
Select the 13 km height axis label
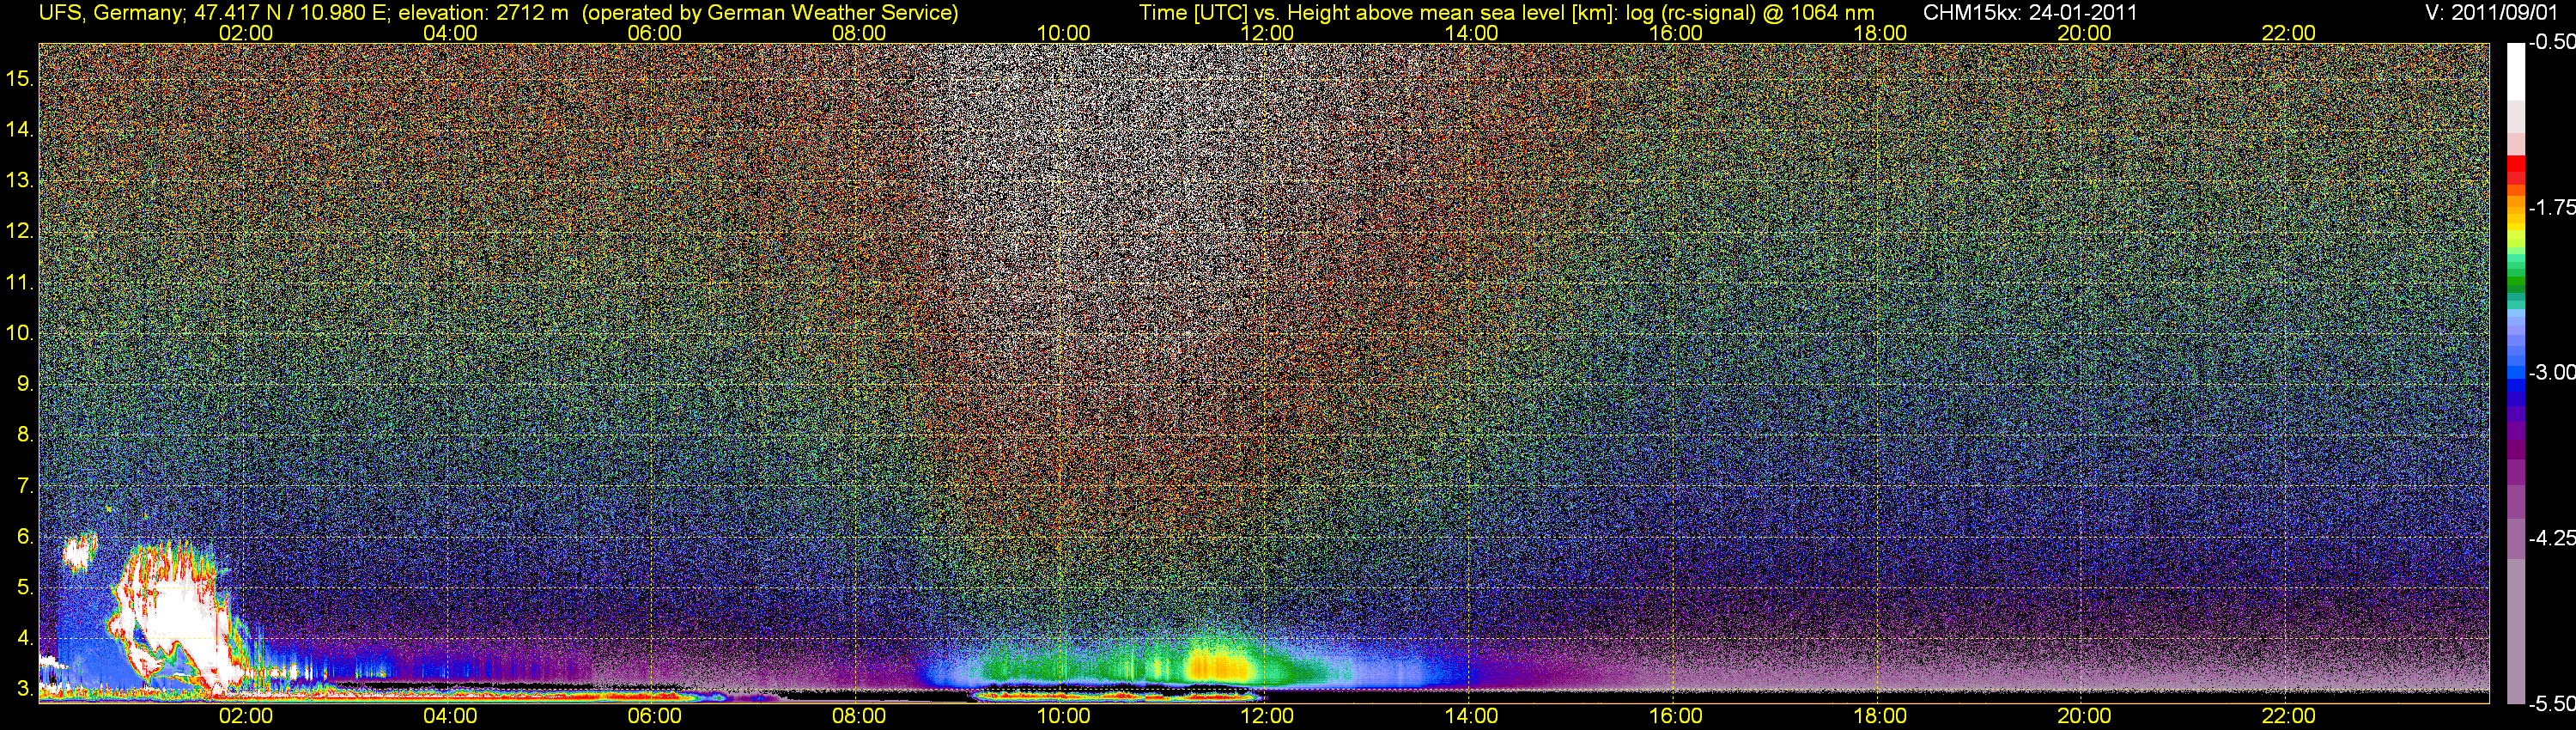pos(20,181)
